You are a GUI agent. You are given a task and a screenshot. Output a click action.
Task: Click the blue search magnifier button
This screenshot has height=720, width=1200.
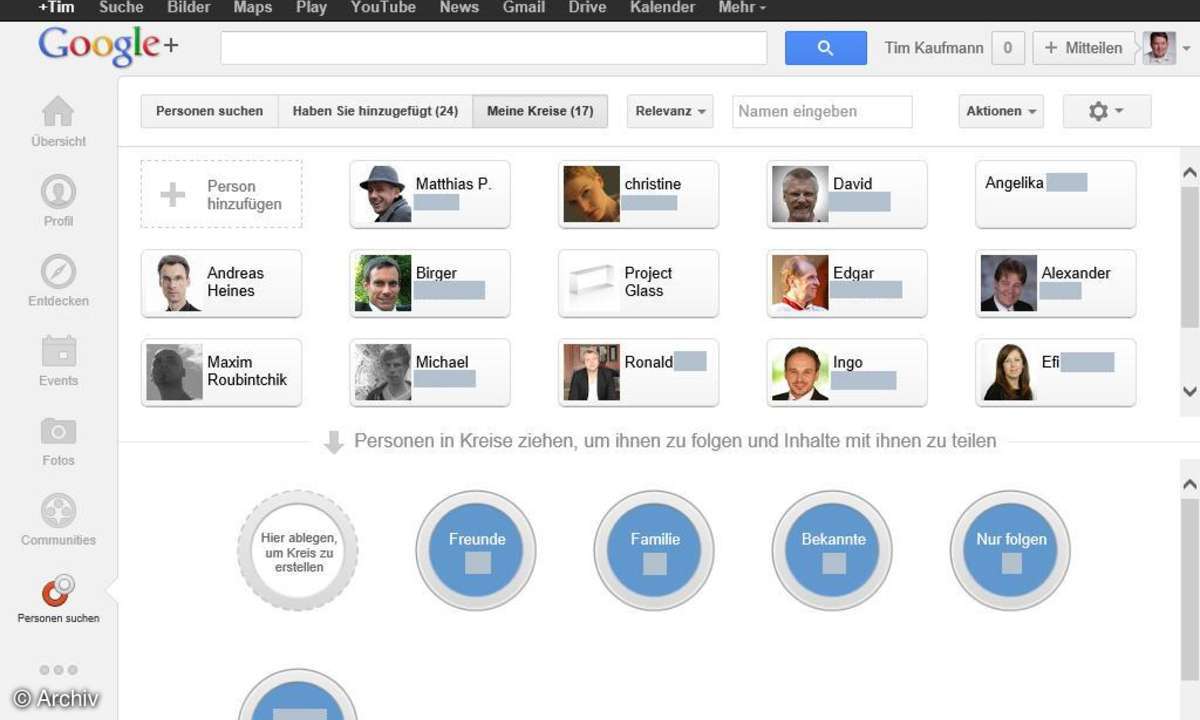coord(826,48)
